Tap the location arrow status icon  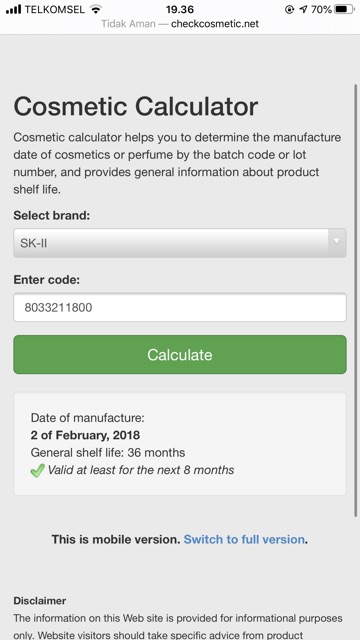302,9
